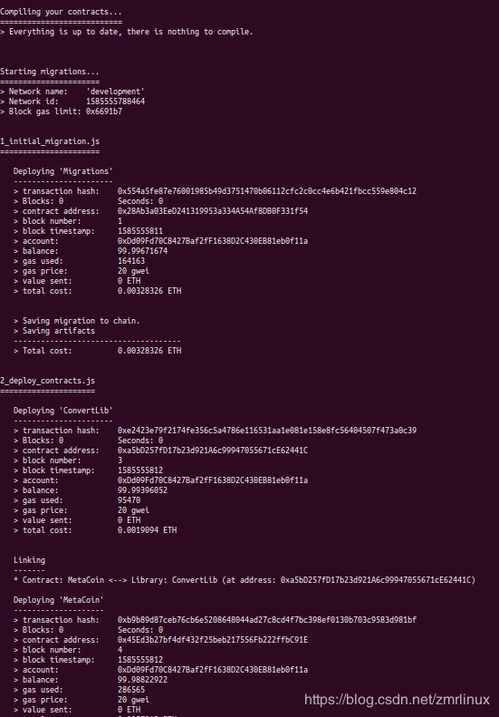
Task: Click the MetaCoin transaction hash value
Action: pos(267,620)
